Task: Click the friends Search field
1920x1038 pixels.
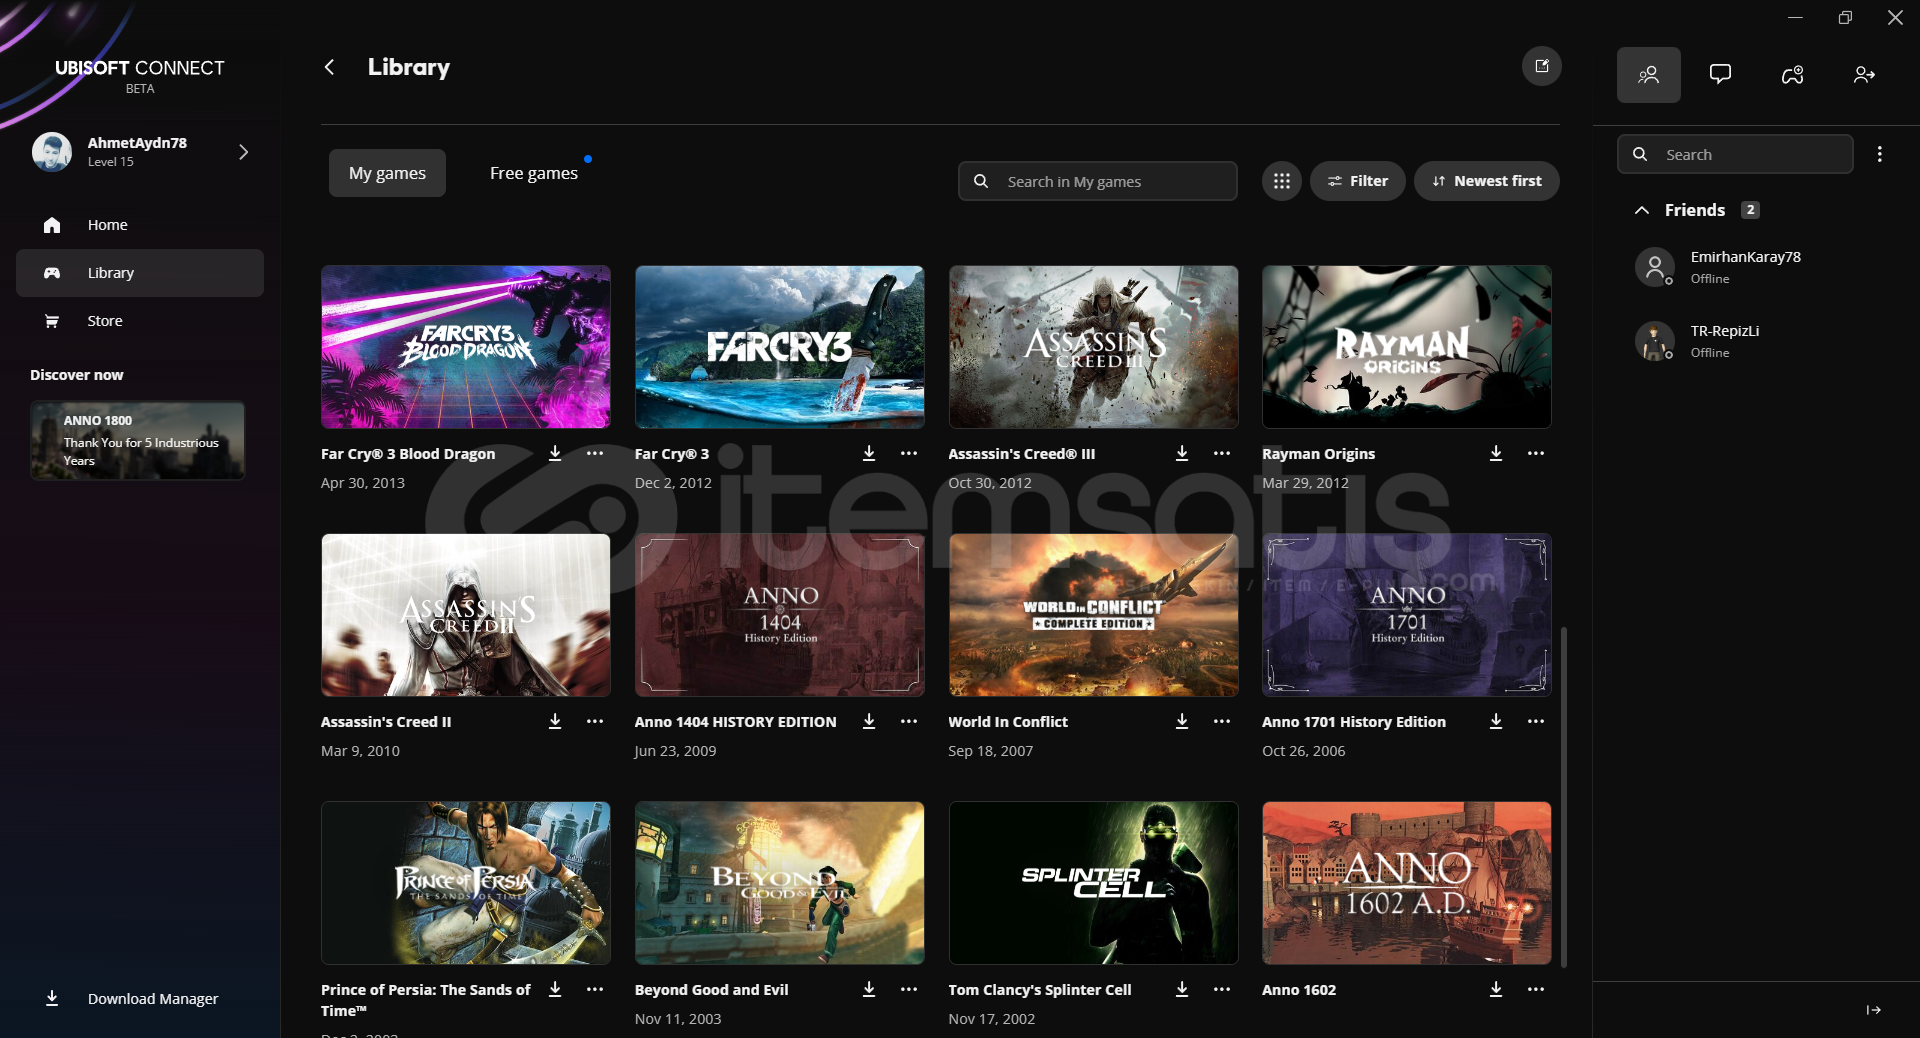Action: click(x=1735, y=154)
